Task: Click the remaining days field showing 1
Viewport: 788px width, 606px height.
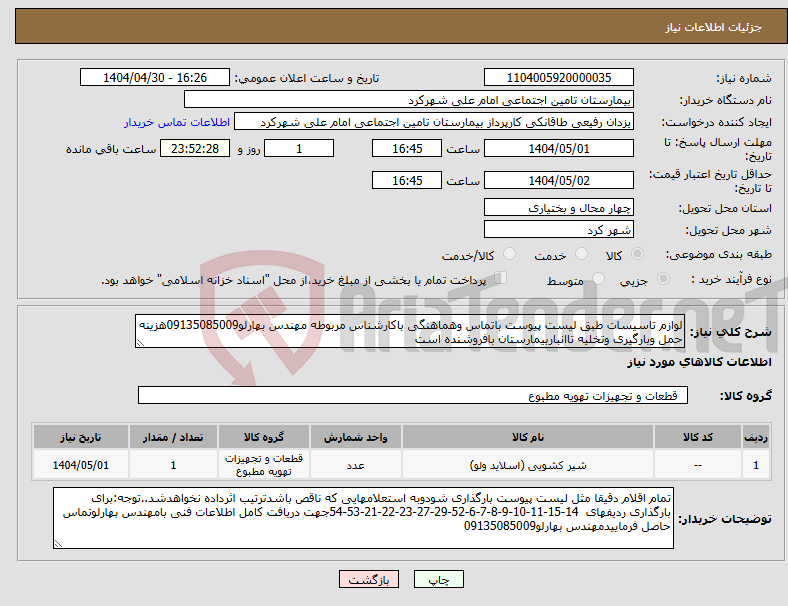Action: coord(299,148)
